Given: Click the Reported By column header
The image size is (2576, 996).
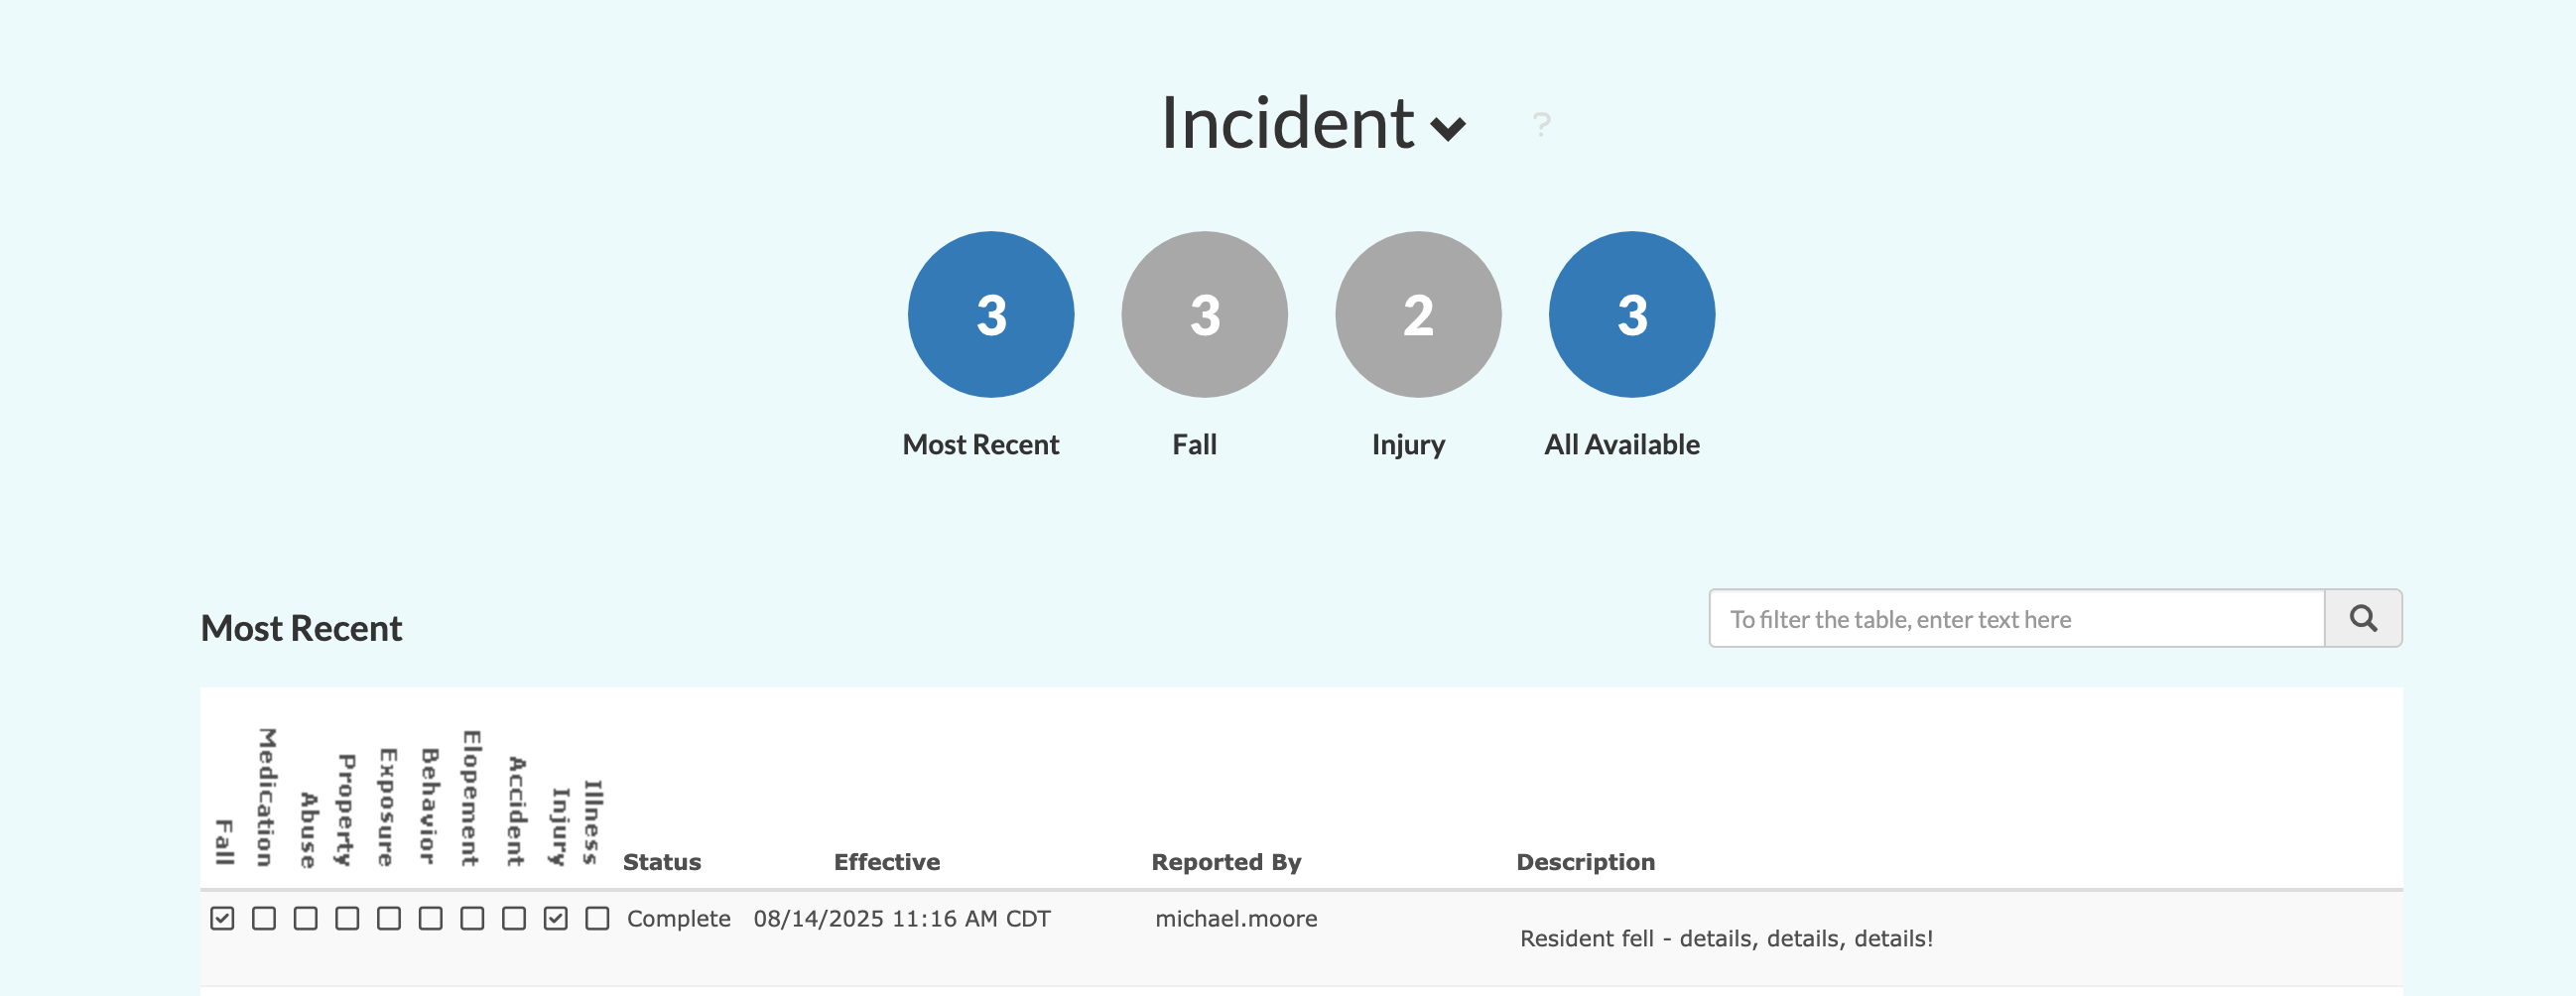Looking at the screenshot, I should [1226, 862].
